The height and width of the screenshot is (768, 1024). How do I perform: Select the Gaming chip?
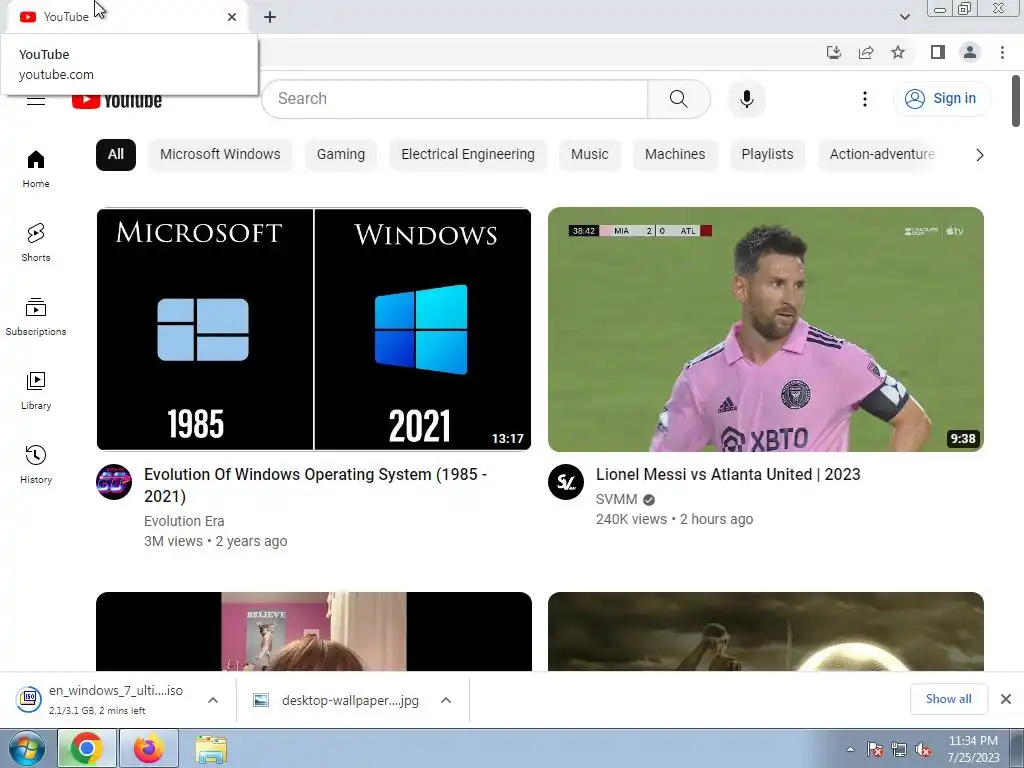[341, 155]
